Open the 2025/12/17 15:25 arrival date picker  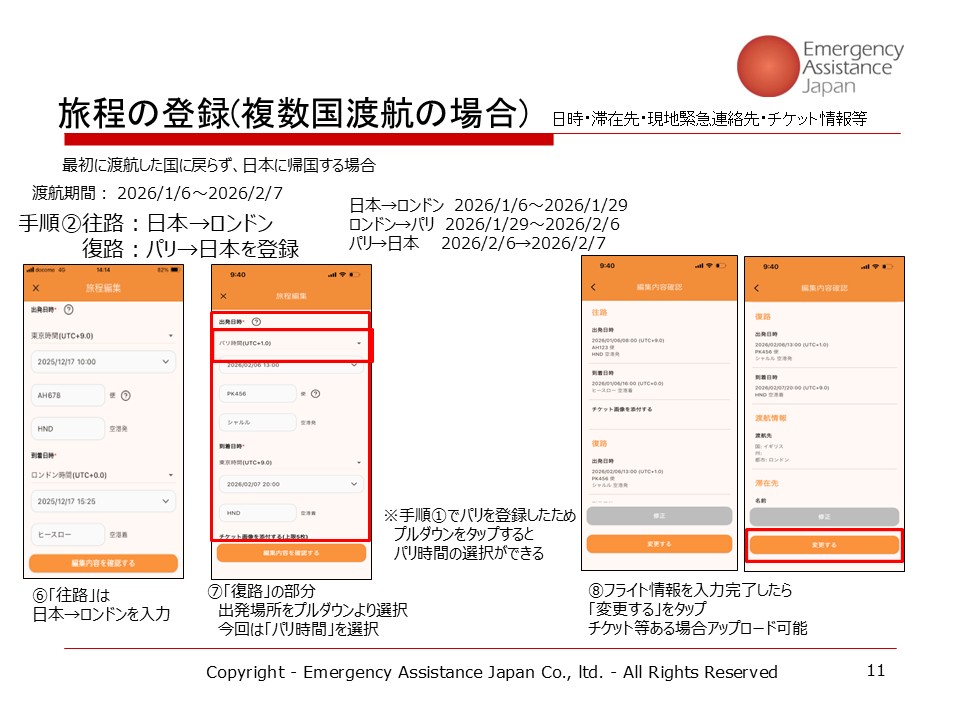102,500
